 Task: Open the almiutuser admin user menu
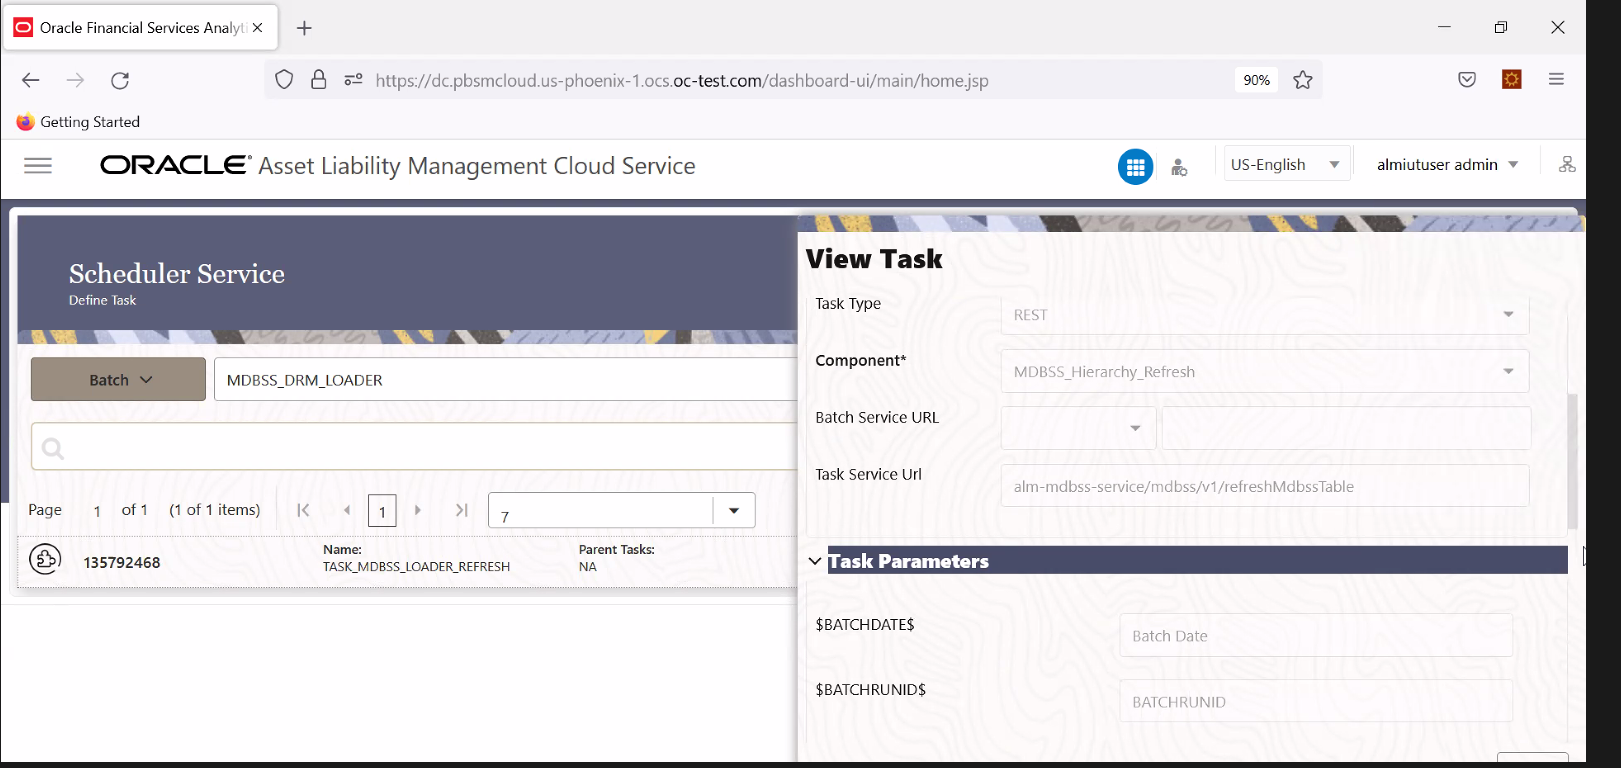point(1447,164)
